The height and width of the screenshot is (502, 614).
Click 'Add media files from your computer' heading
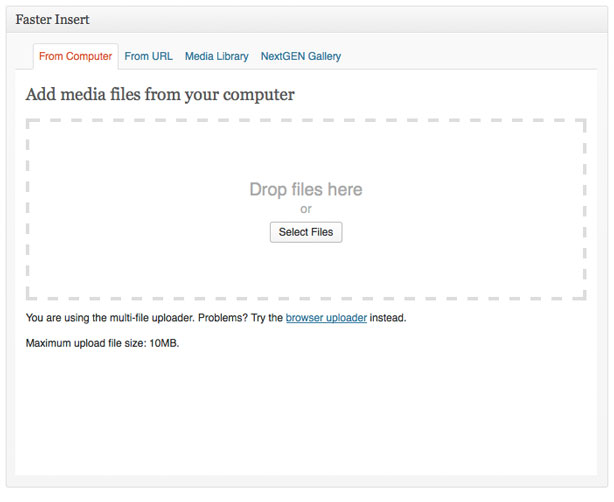pos(160,94)
